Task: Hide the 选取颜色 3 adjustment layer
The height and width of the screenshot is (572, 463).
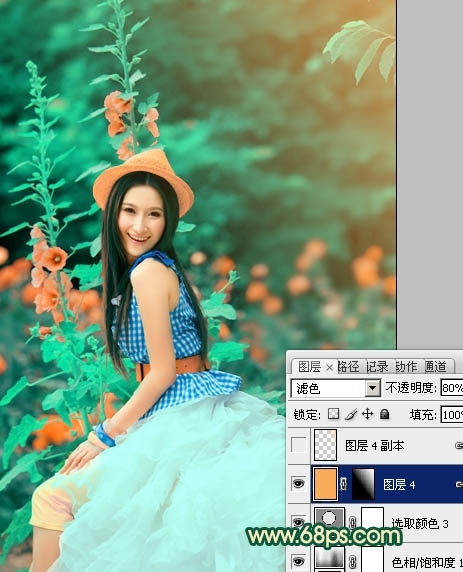Action: [x=298, y=522]
